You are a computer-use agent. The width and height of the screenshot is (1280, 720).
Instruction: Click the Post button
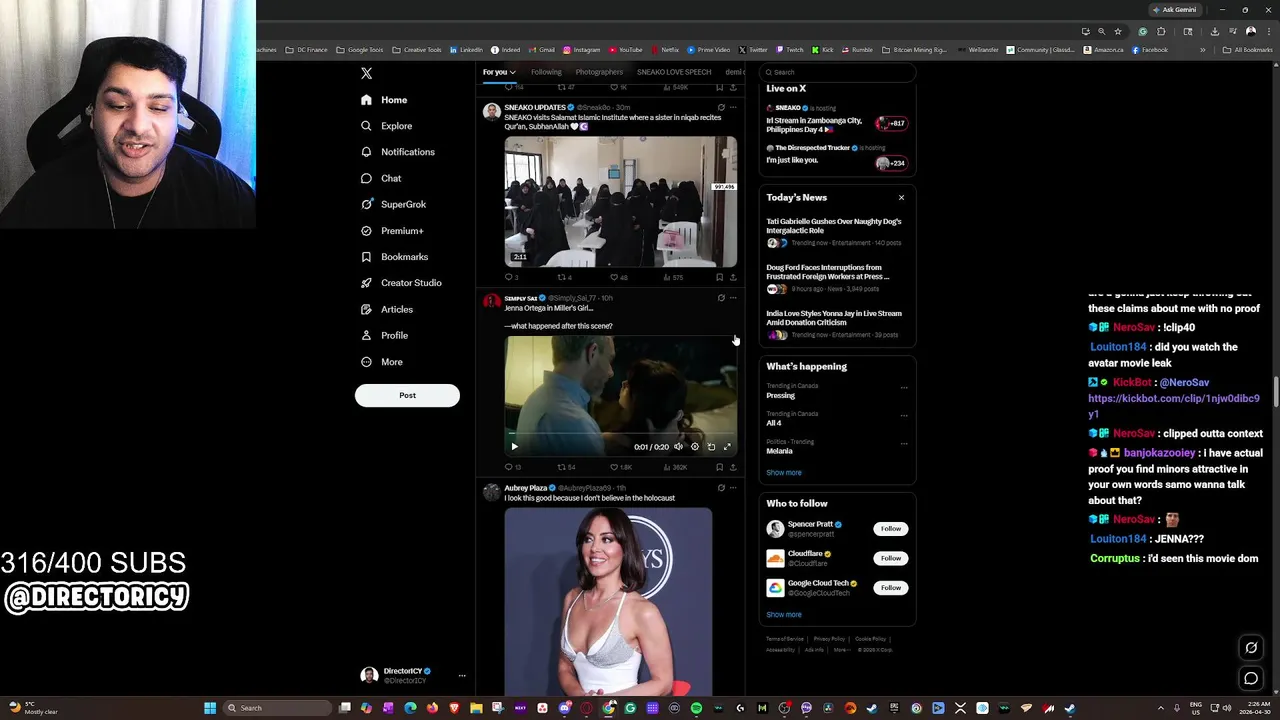[x=407, y=395]
